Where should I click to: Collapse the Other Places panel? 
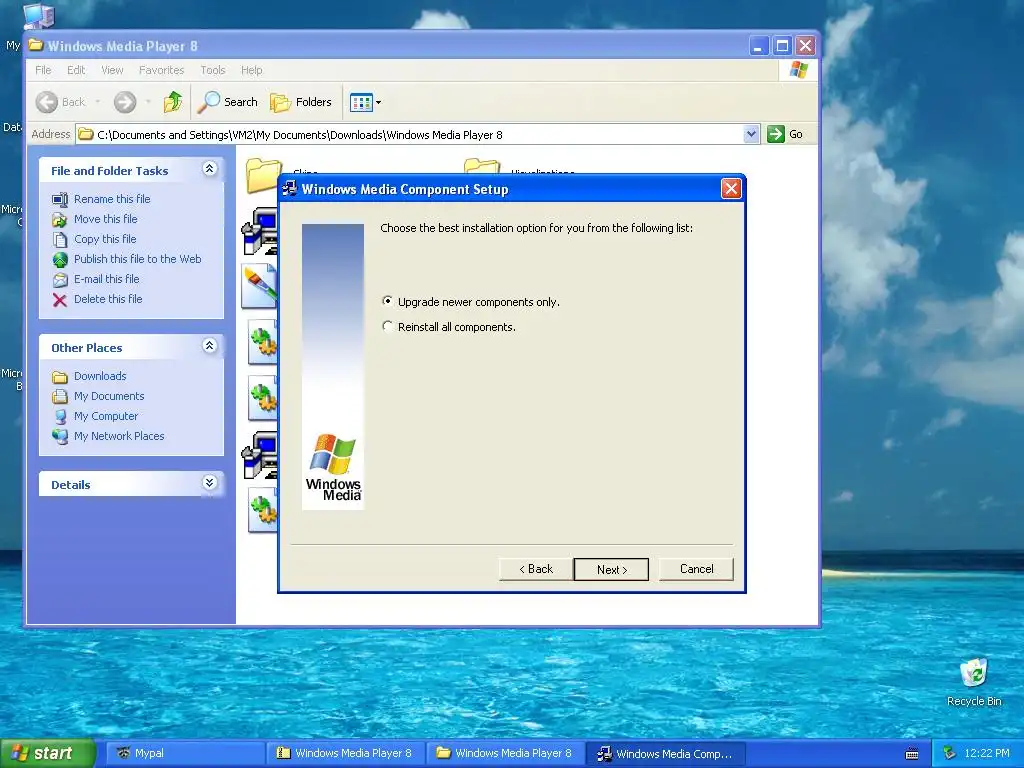click(x=209, y=346)
